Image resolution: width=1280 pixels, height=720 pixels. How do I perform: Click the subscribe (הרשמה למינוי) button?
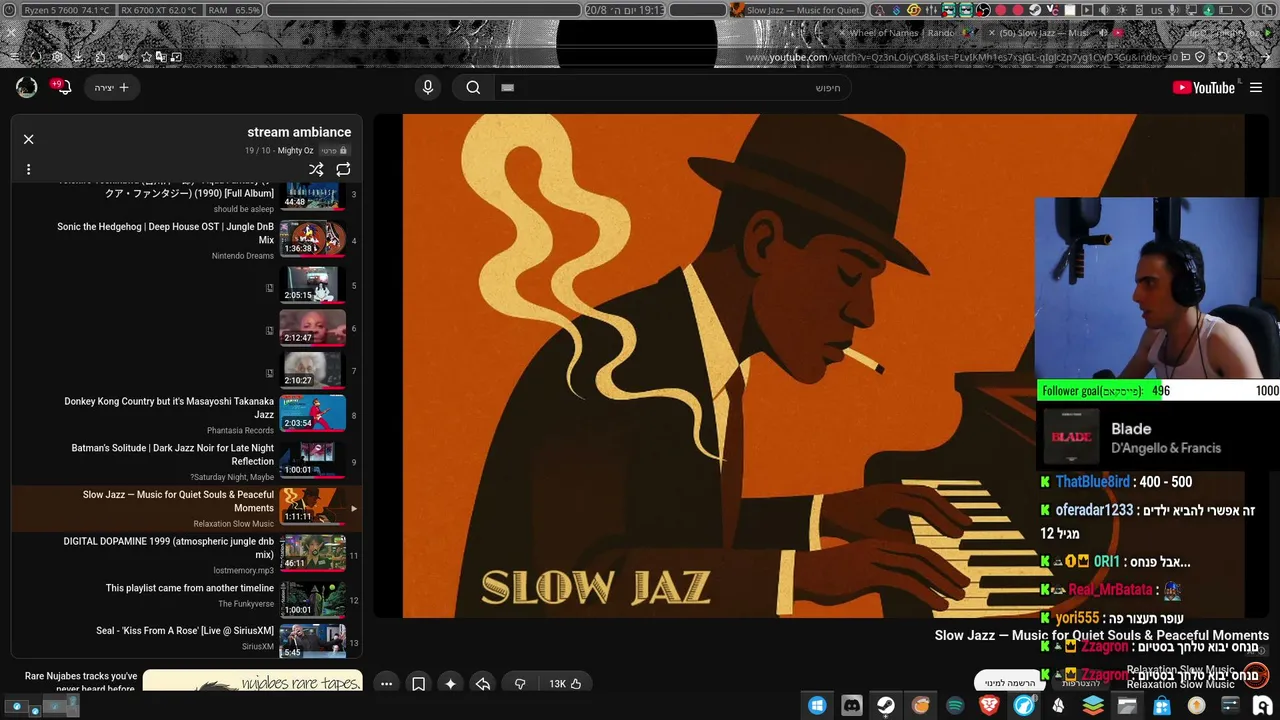(x=1008, y=683)
